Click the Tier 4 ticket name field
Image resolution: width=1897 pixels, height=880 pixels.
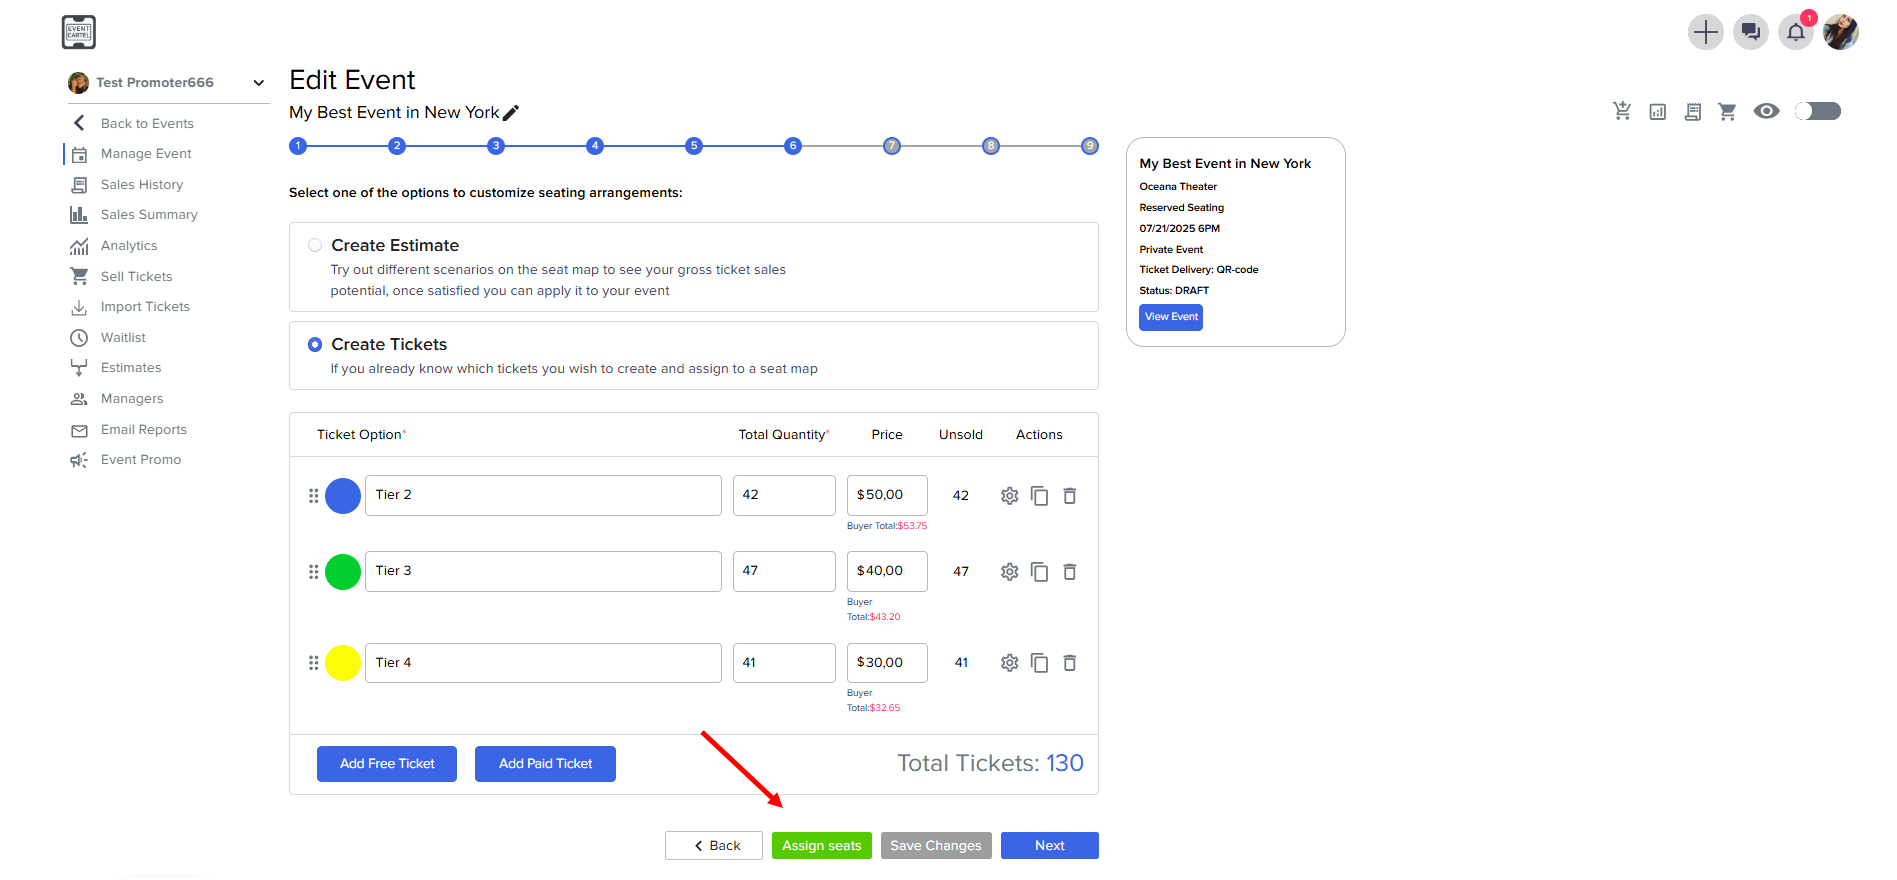543,663
